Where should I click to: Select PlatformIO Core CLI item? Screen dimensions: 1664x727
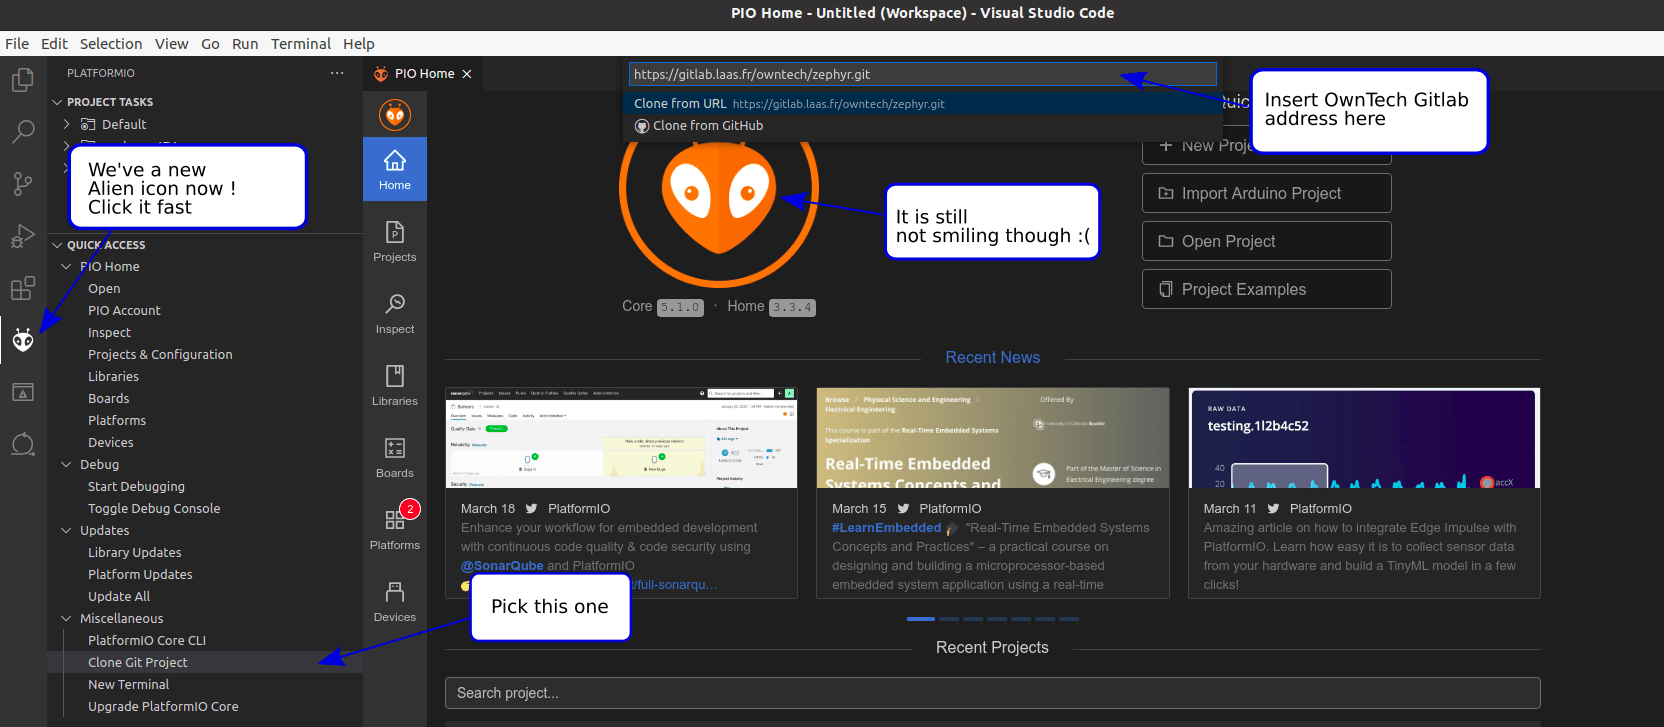click(x=147, y=641)
